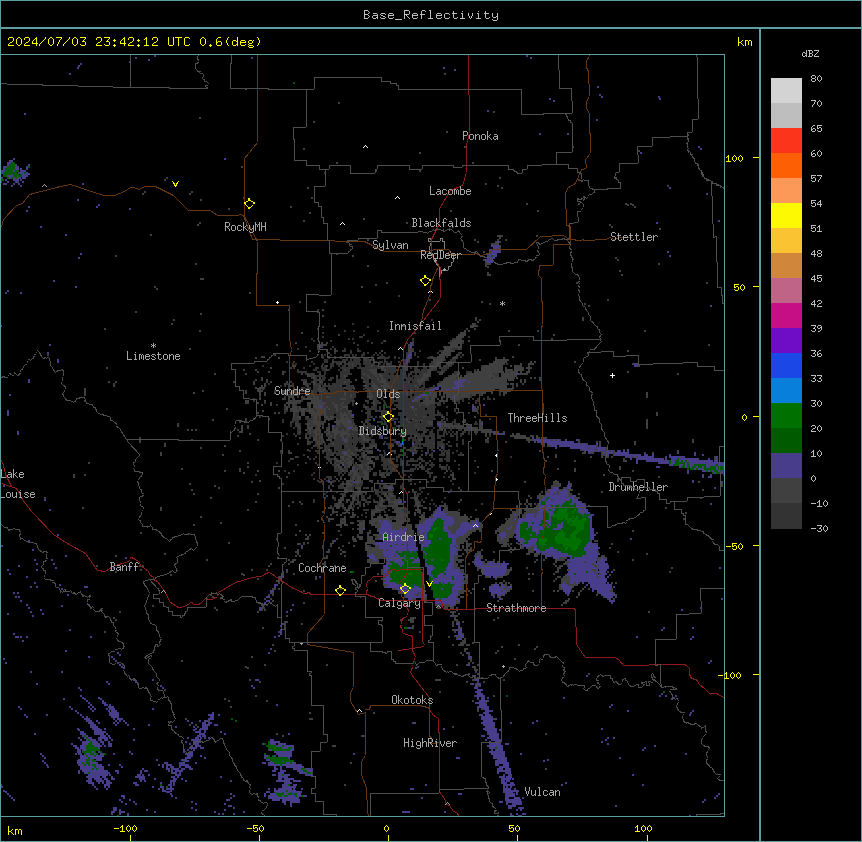Select the yellow diamond marker south of RedDeer
Image resolution: width=862 pixels, height=842 pixels.
(425, 281)
